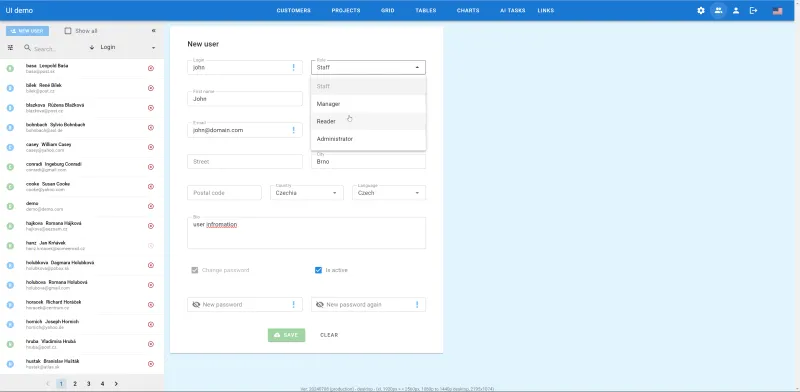Delete the demo user
The height and width of the screenshot is (392, 800).
click(151, 206)
